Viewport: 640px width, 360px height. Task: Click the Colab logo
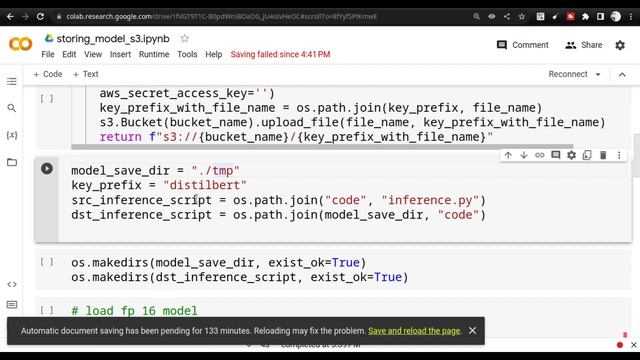point(20,44)
